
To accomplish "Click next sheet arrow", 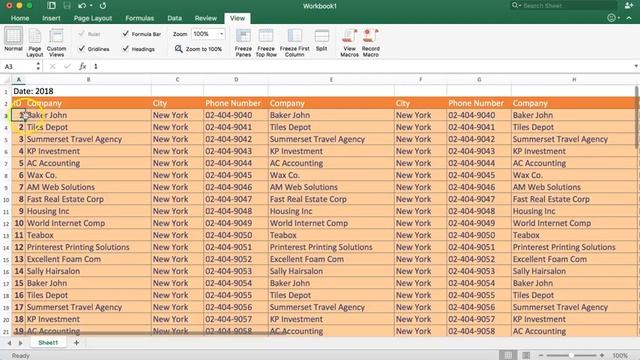I will (x=20, y=343).
